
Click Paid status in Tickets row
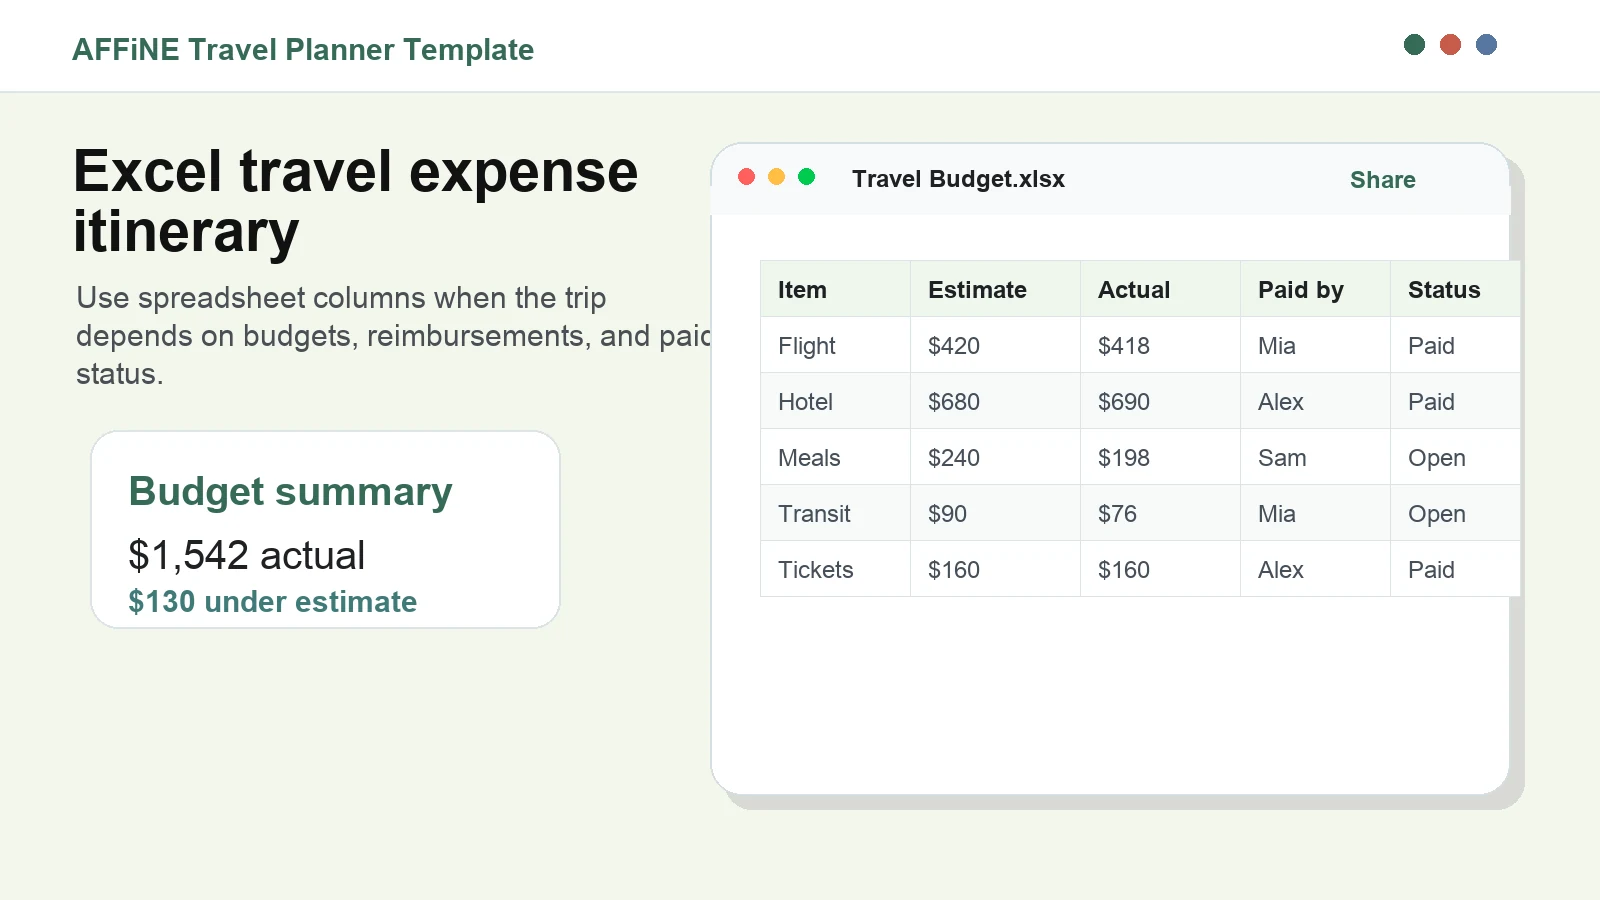coord(1455,569)
